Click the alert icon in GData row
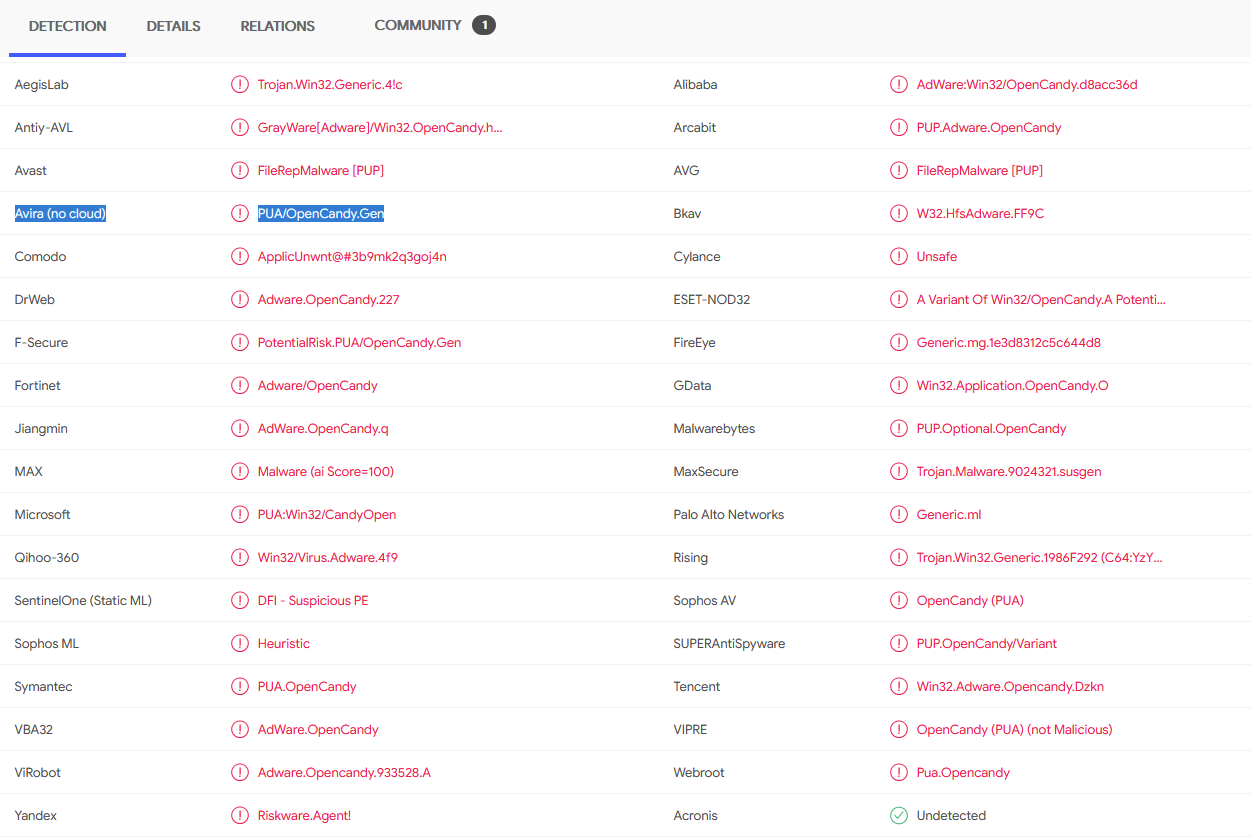 [899, 386]
